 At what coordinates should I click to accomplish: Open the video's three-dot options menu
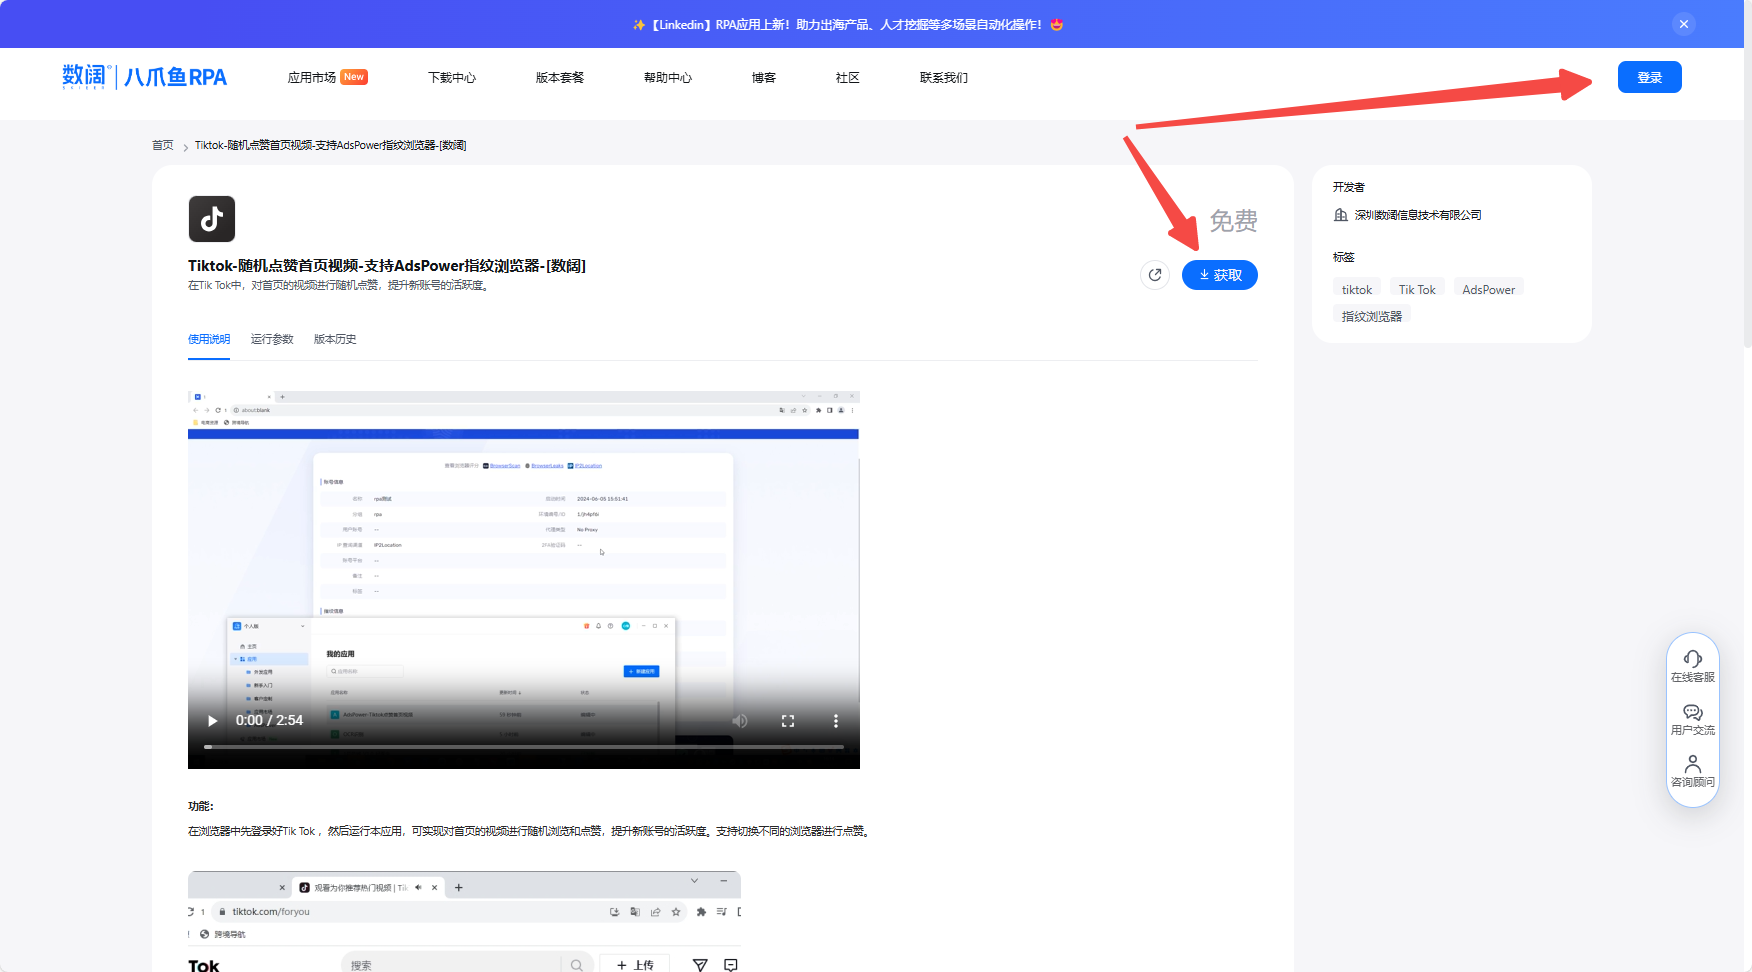(x=836, y=720)
